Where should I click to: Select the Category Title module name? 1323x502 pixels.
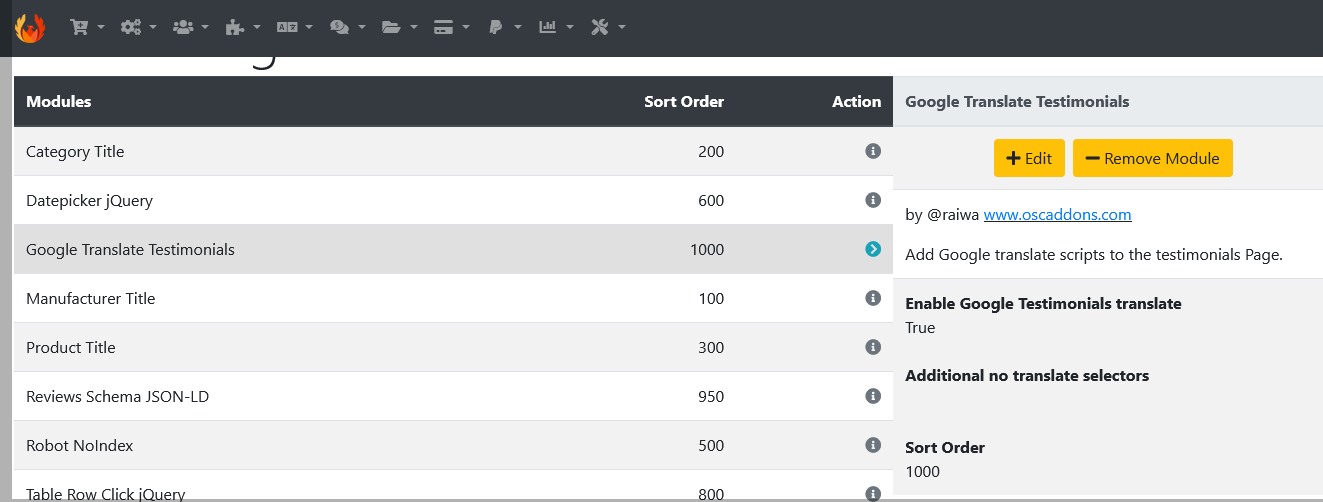coord(75,152)
